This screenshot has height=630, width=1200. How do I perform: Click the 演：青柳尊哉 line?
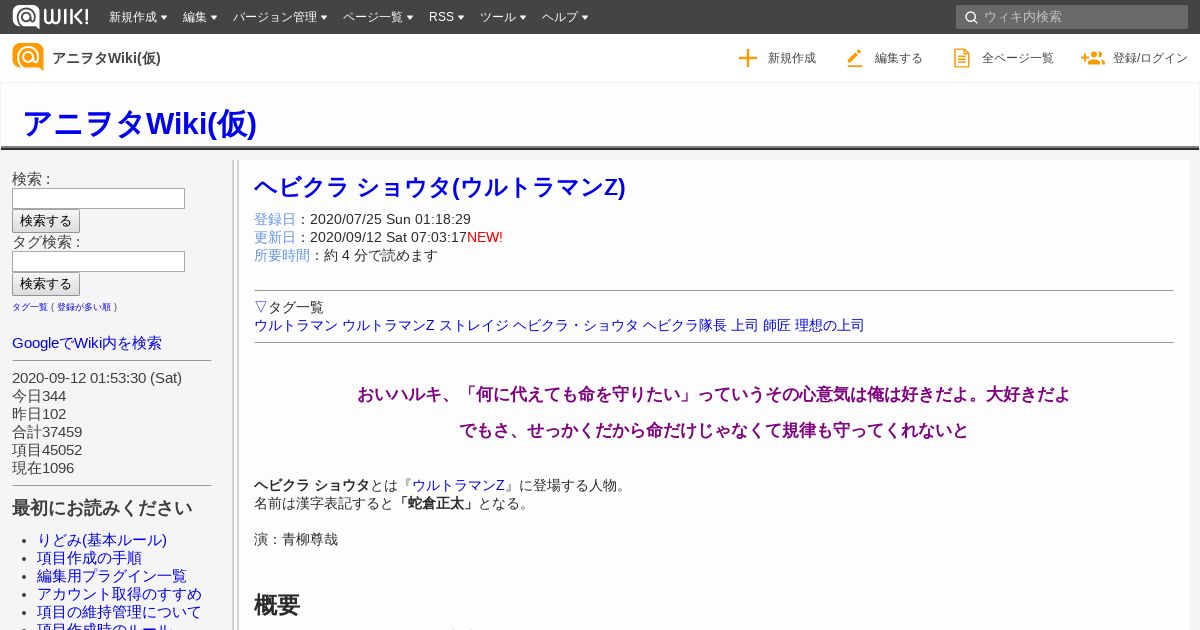coord(296,539)
